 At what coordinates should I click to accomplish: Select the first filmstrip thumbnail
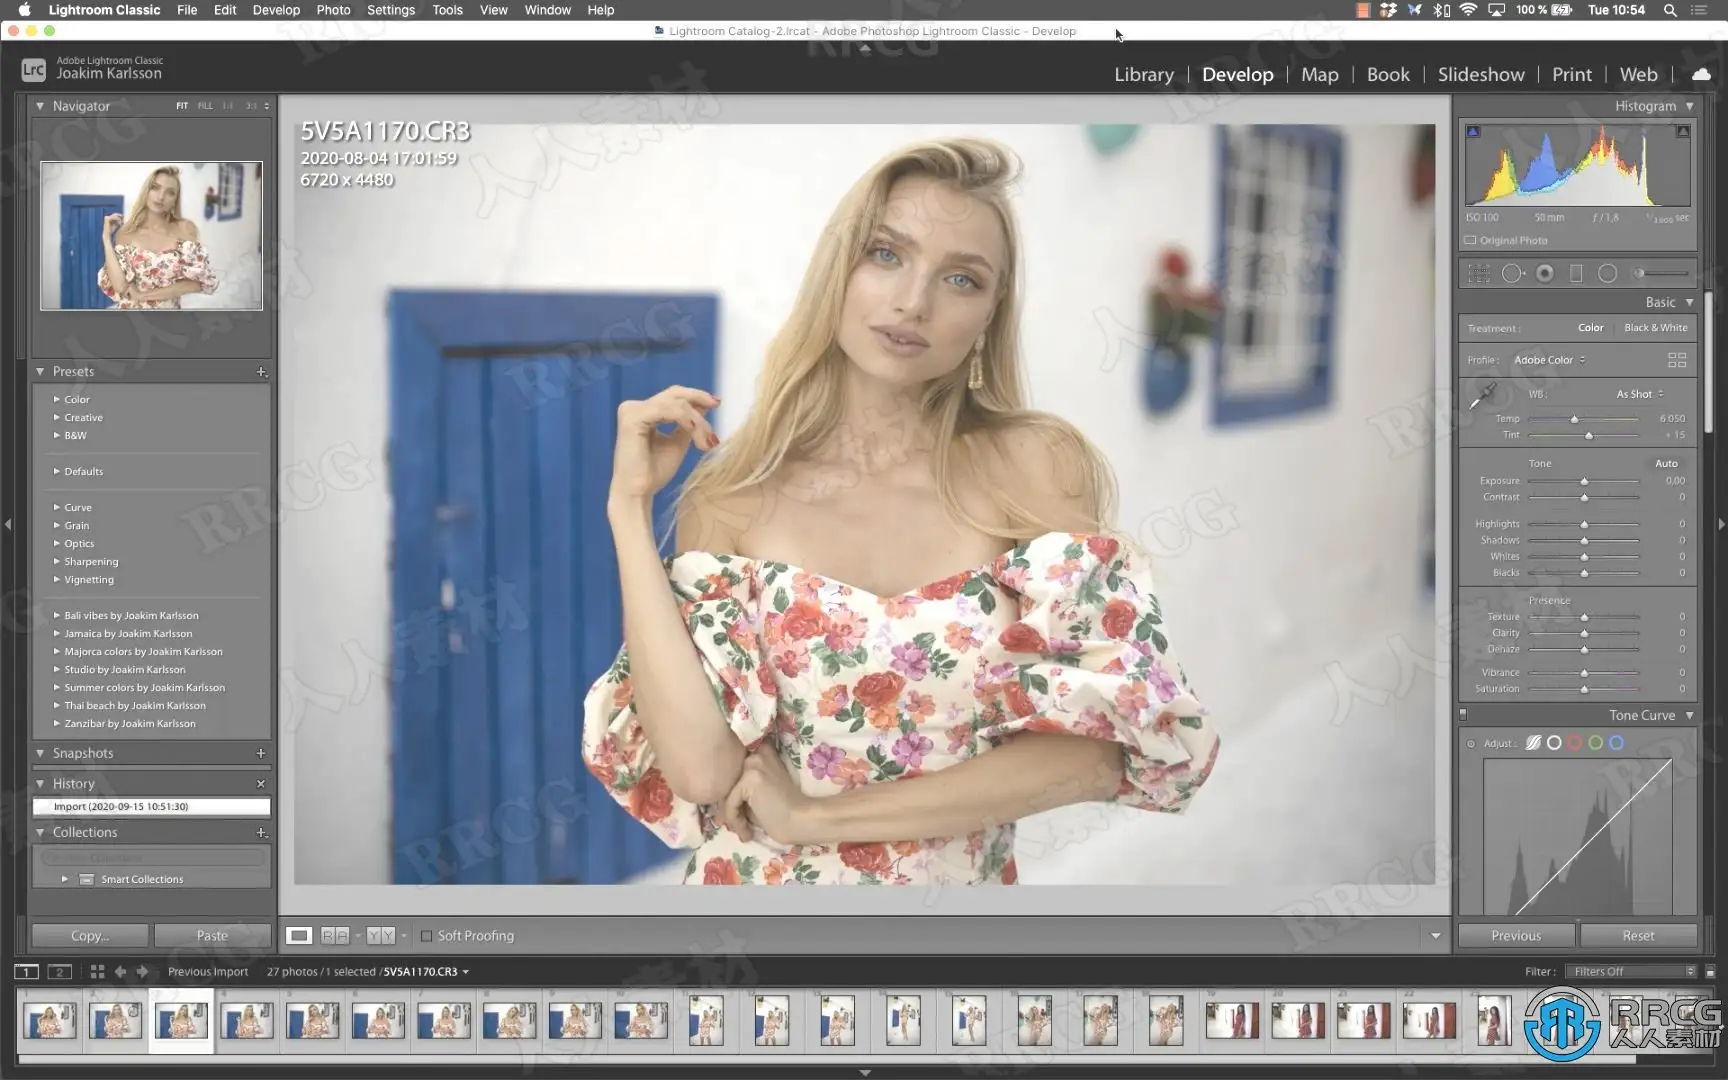[50, 1021]
